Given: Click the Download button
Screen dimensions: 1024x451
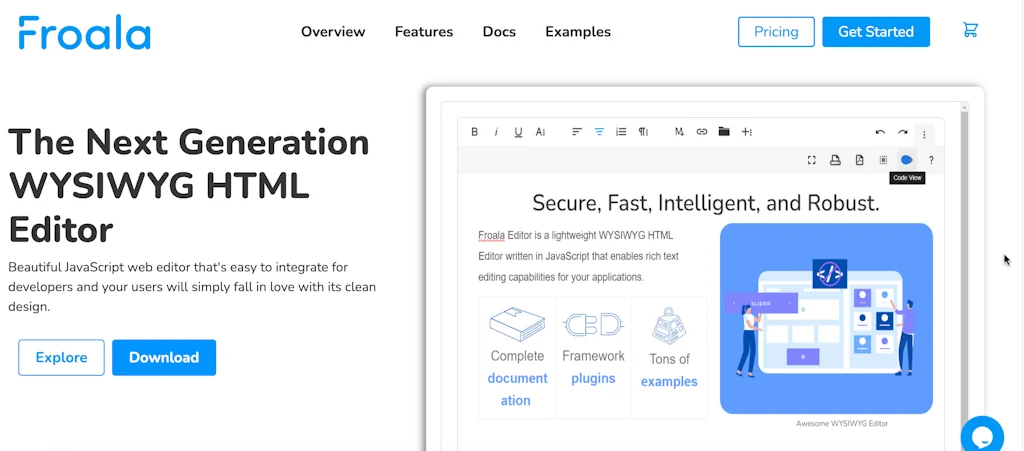Looking at the screenshot, I should click(164, 358).
